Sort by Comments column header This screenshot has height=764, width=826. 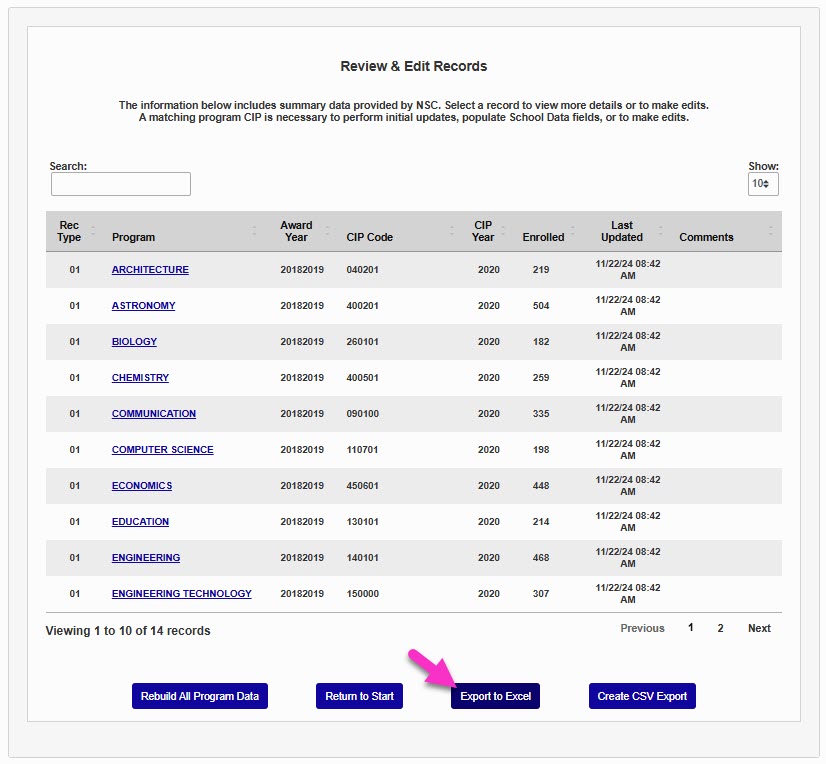click(706, 237)
